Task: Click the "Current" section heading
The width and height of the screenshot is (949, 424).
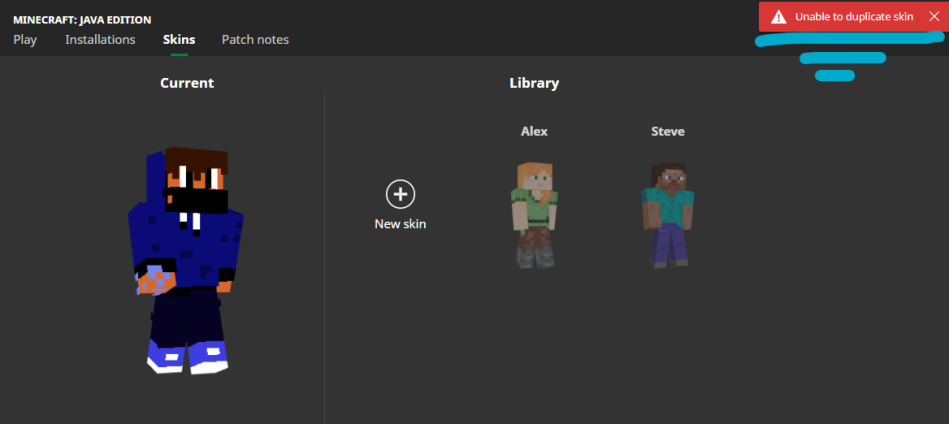Action: (x=187, y=83)
